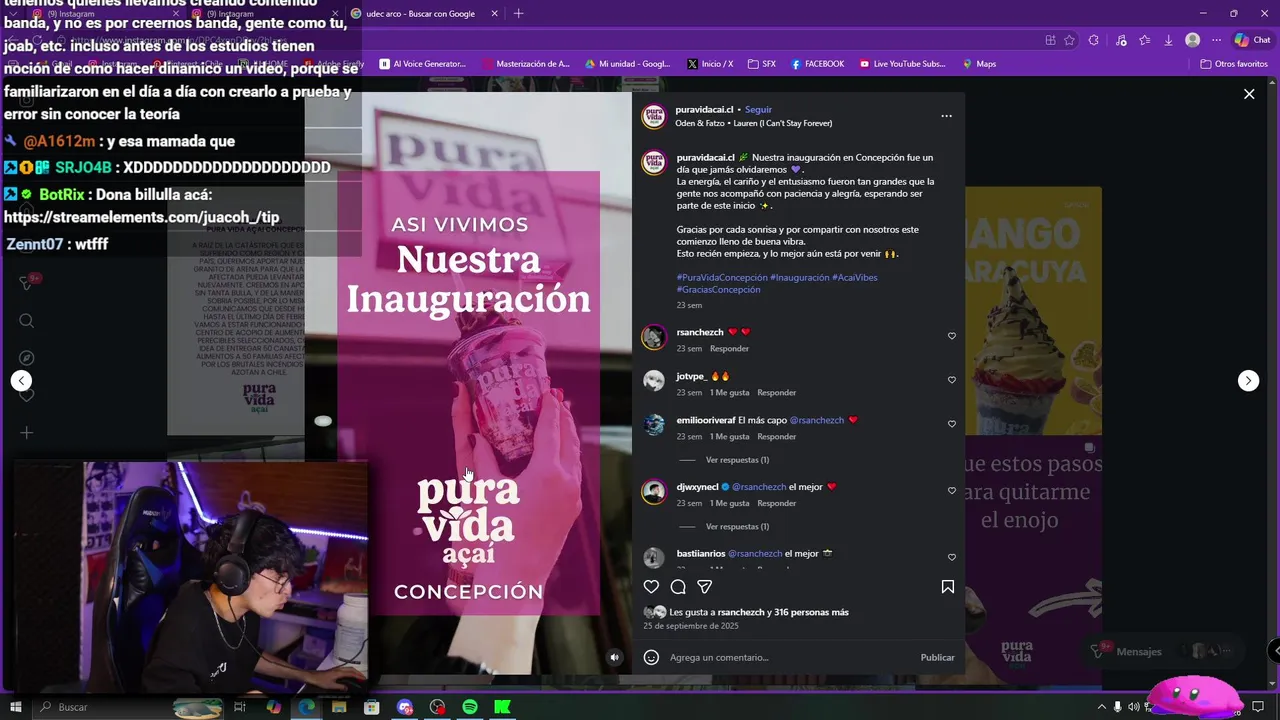Viewport: 1280px width, 720px height.
Task: Open the FACEBOOK bookmark
Action: (x=817, y=64)
